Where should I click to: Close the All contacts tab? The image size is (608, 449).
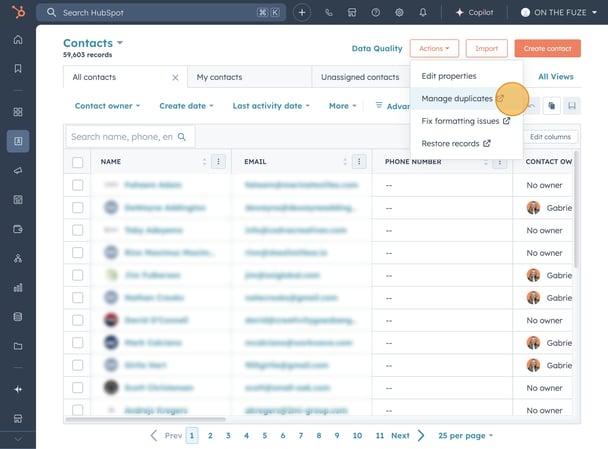tap(175, 78)
